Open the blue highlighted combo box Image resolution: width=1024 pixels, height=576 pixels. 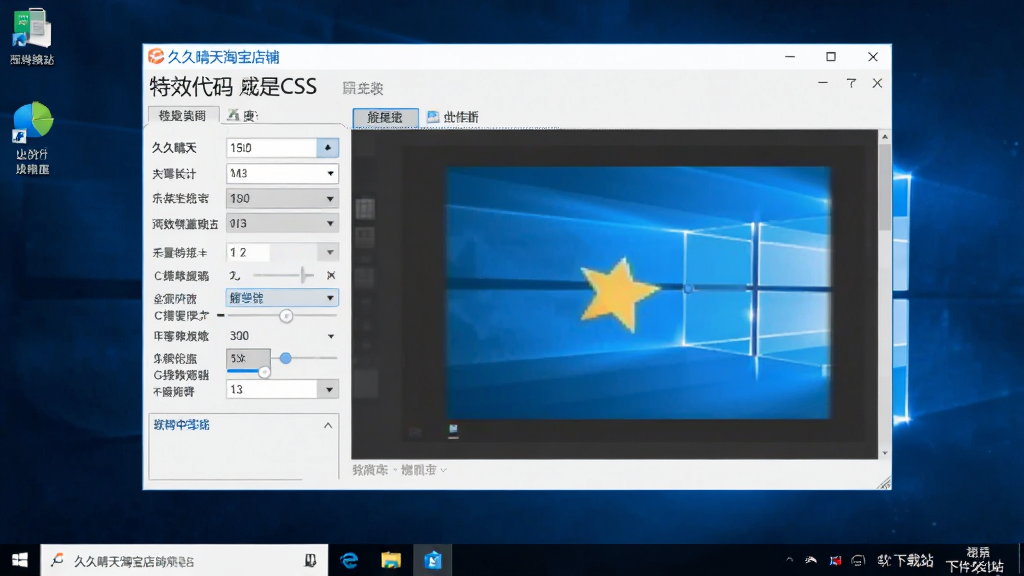click(x=282, y=298)
